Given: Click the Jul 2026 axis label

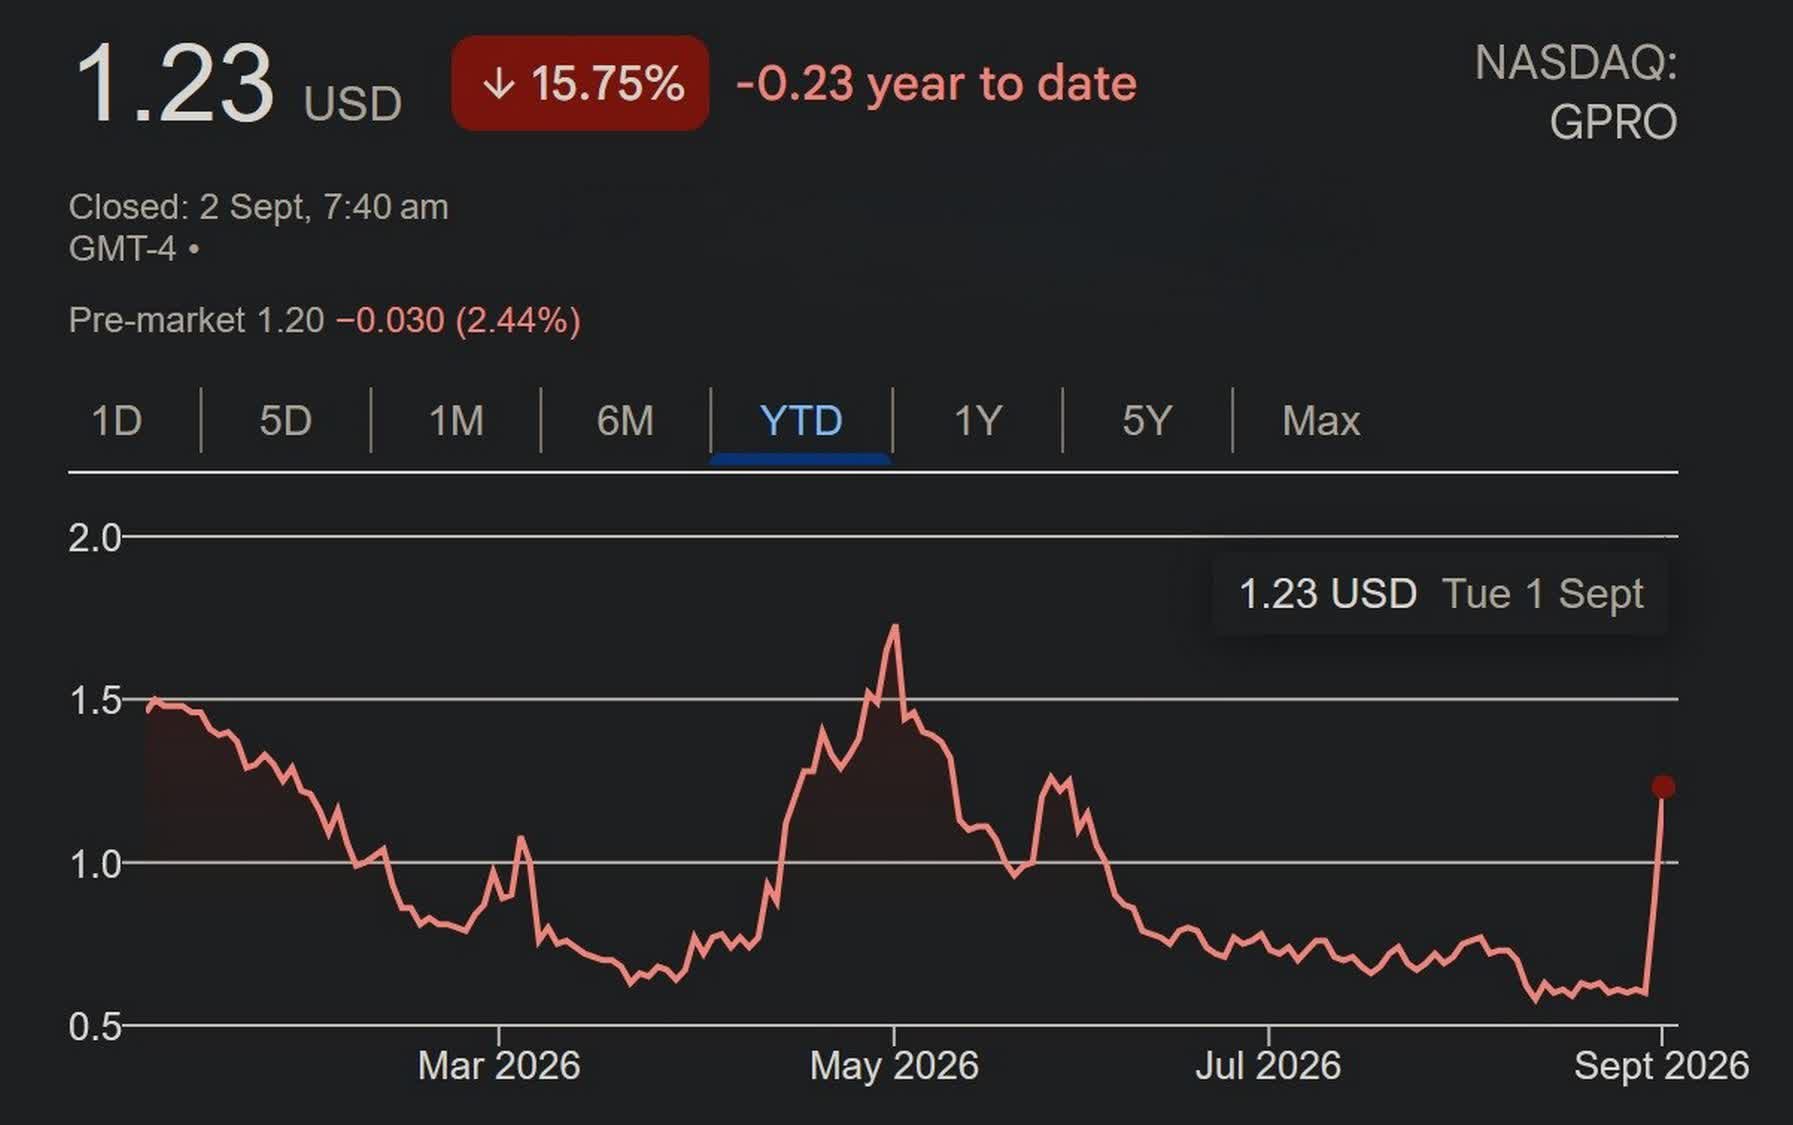Looking at the screenshot, I should coord(1268,1066).
